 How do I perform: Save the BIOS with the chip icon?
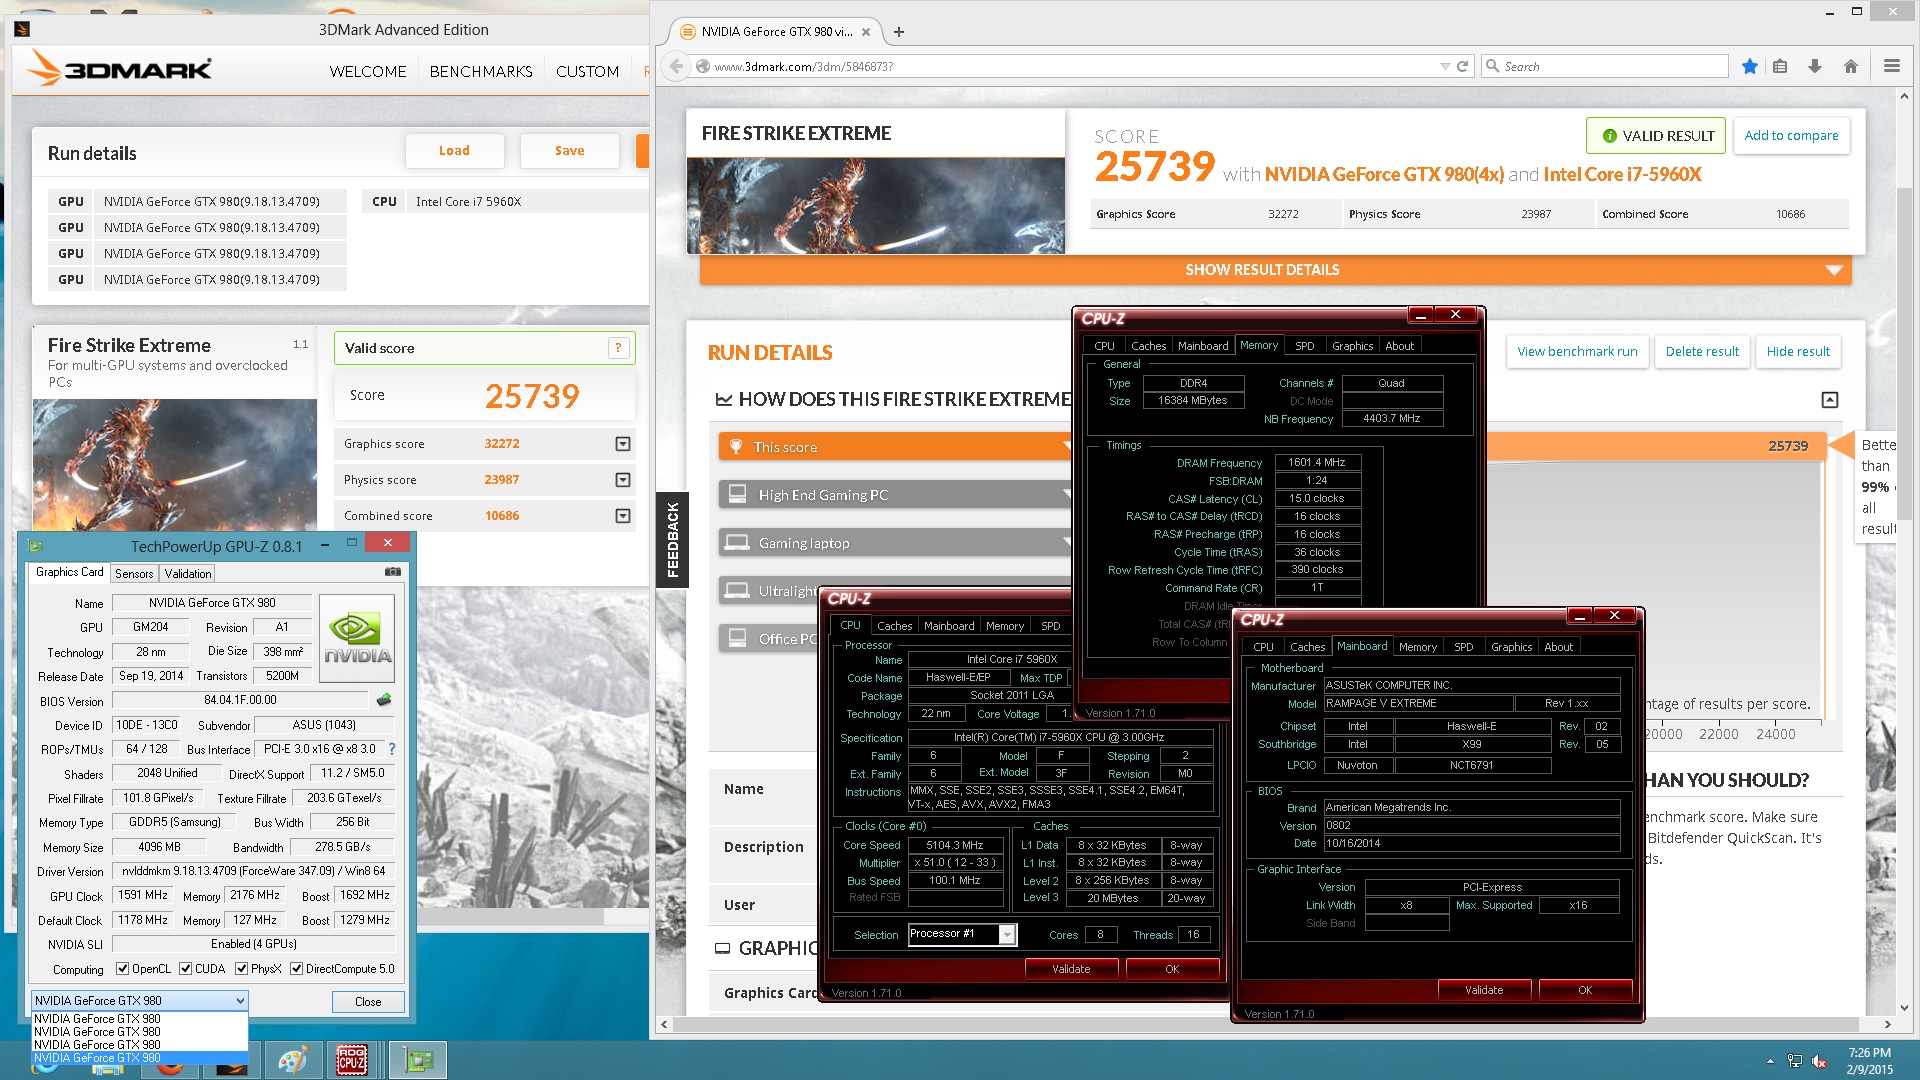point(383,700)
